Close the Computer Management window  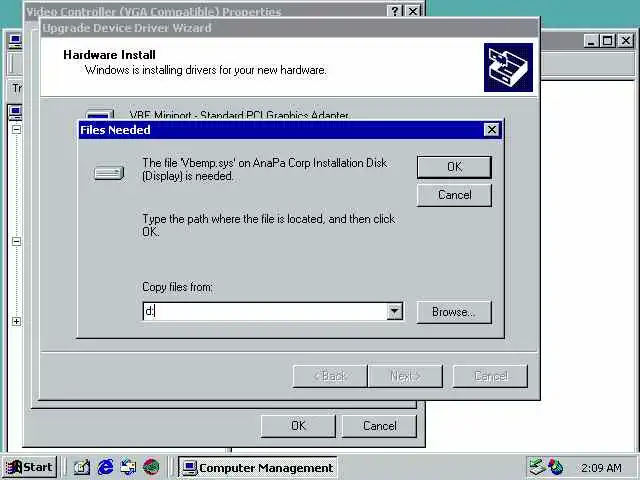625,41
